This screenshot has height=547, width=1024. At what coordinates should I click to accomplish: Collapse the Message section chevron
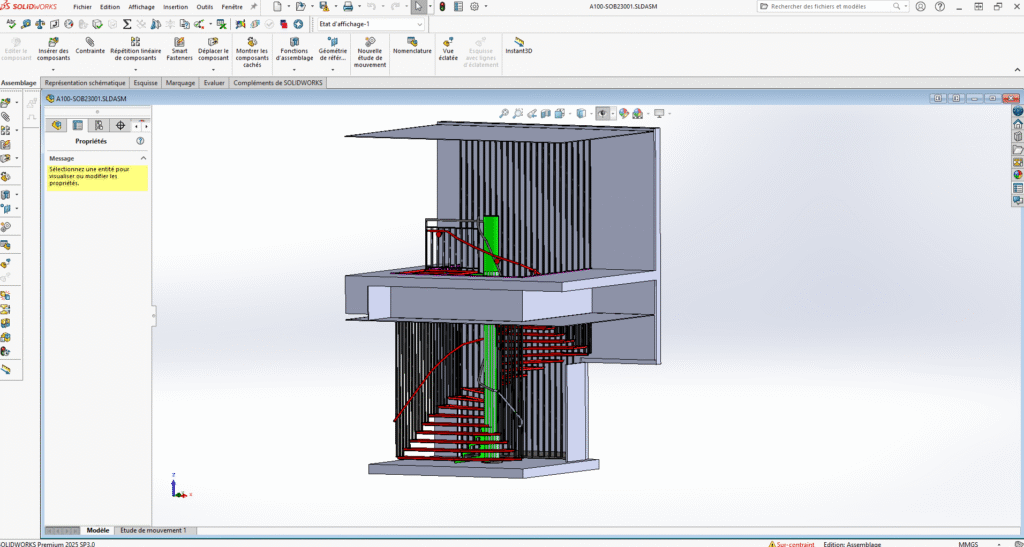143,158
